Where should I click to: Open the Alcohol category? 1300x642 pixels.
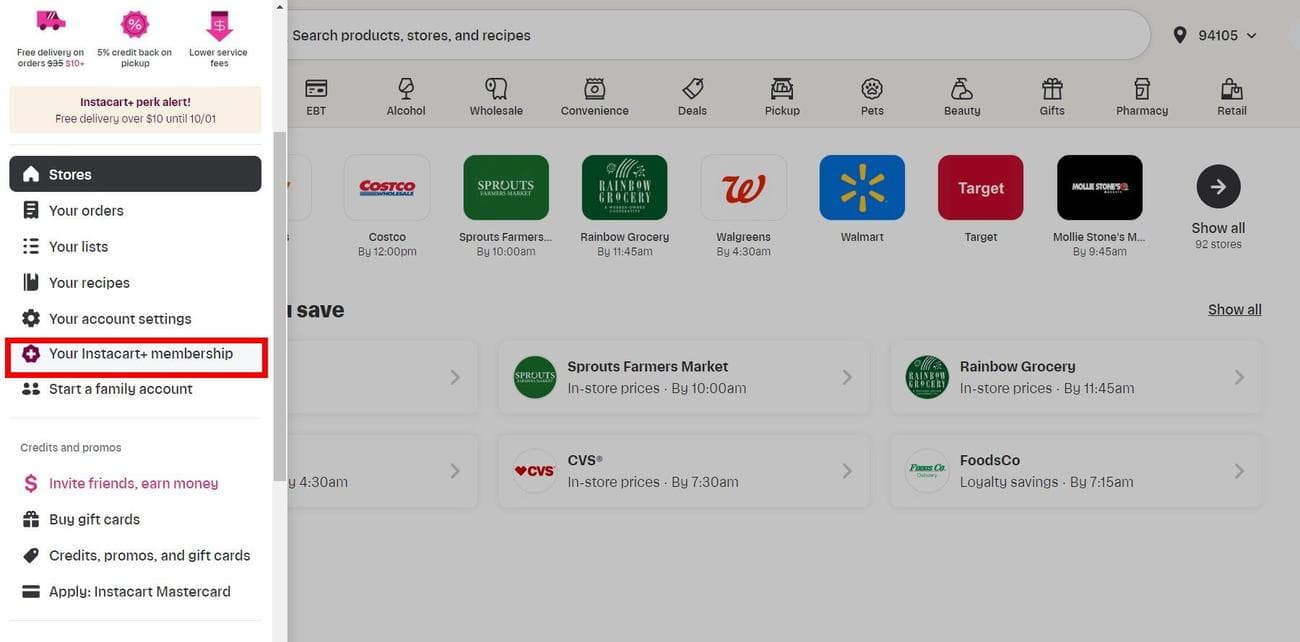(406, 95)
